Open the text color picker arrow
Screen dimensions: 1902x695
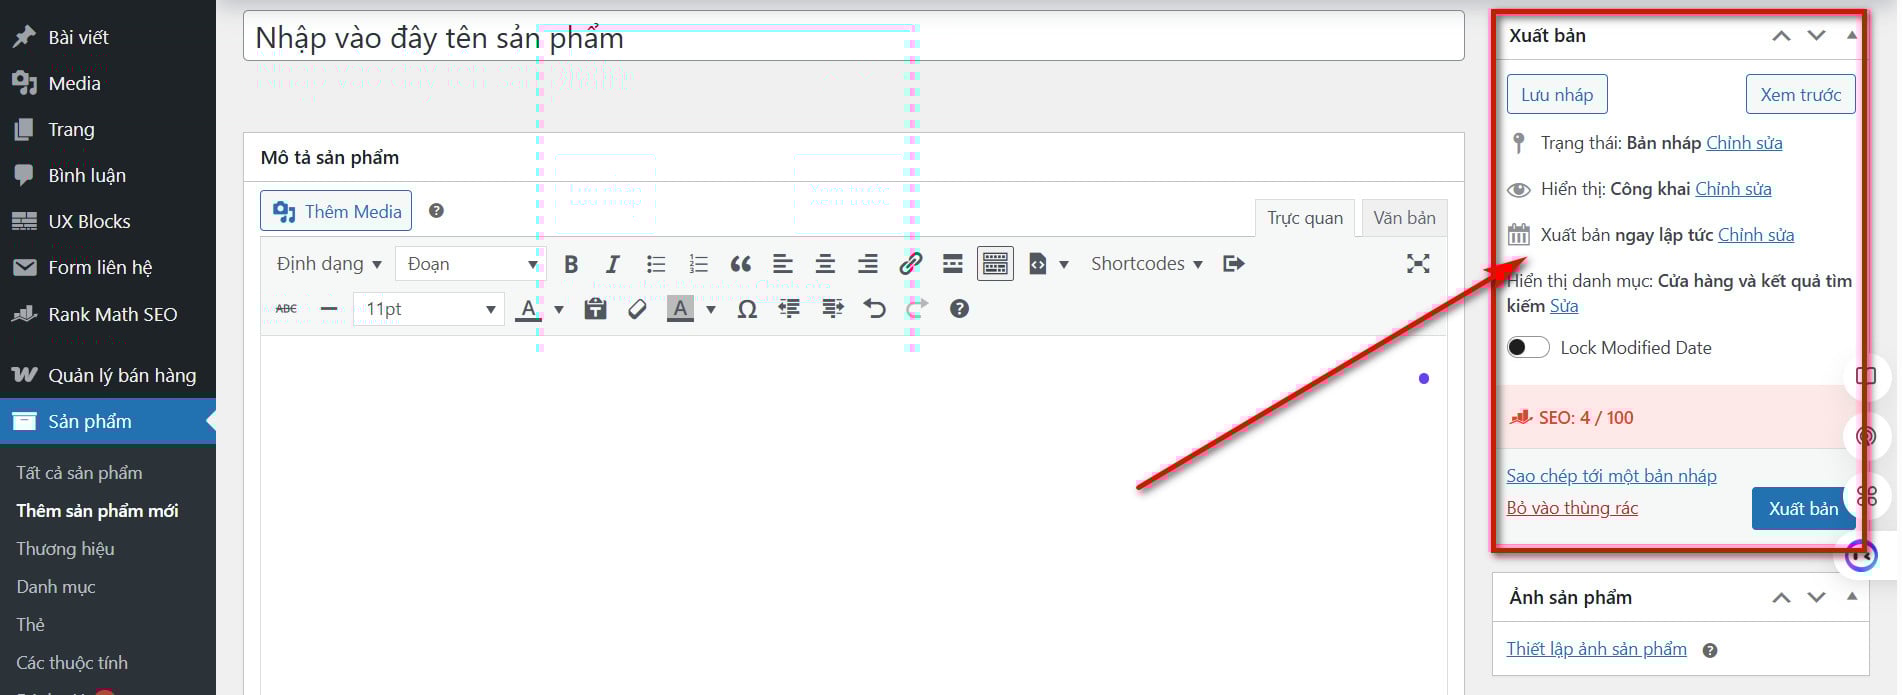[559, 310]
